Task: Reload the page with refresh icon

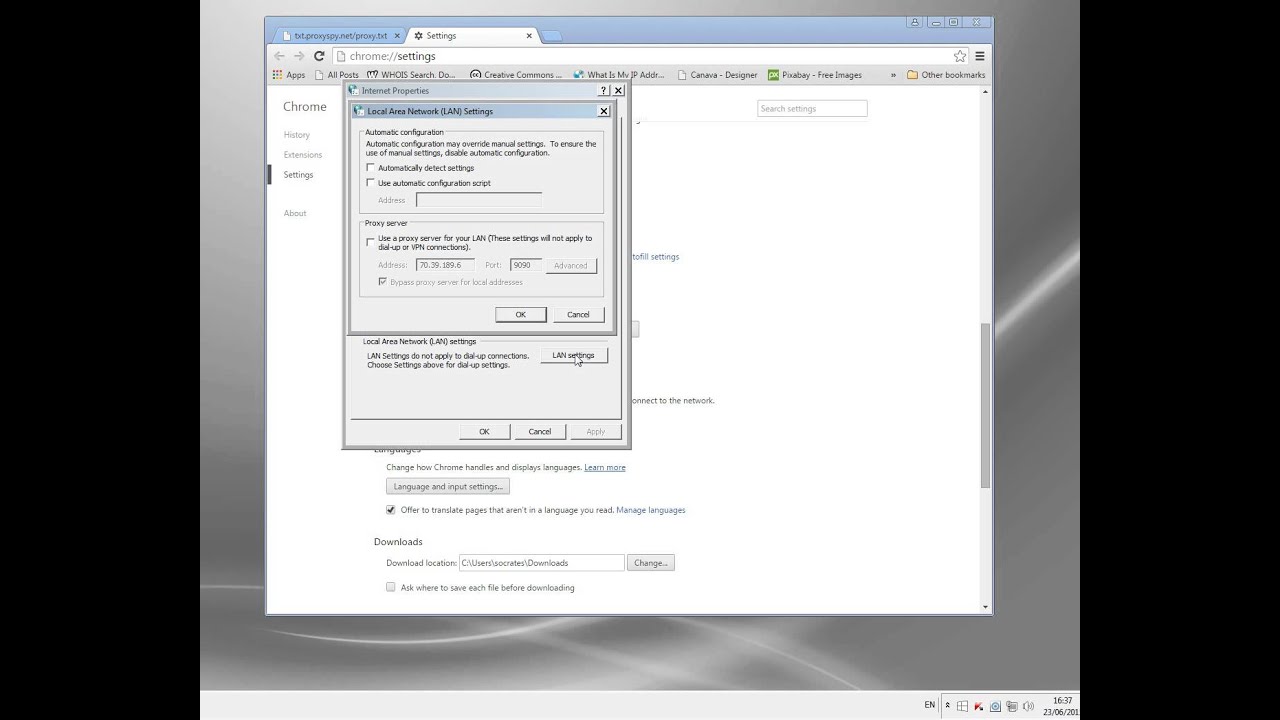Action: [319, 56]
